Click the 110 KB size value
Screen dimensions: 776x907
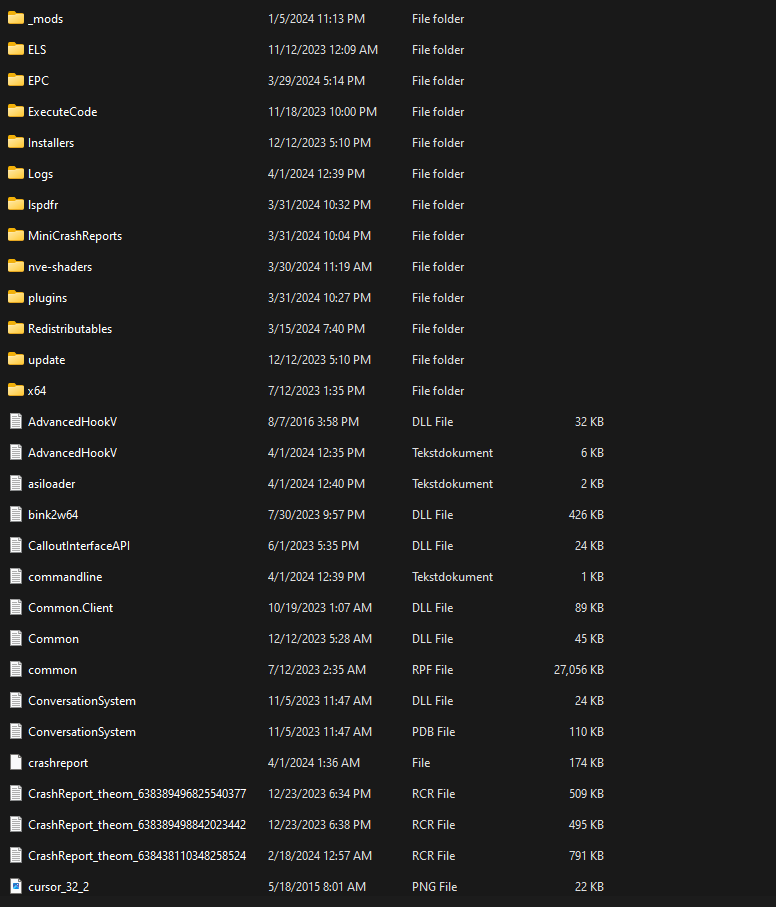586,732
